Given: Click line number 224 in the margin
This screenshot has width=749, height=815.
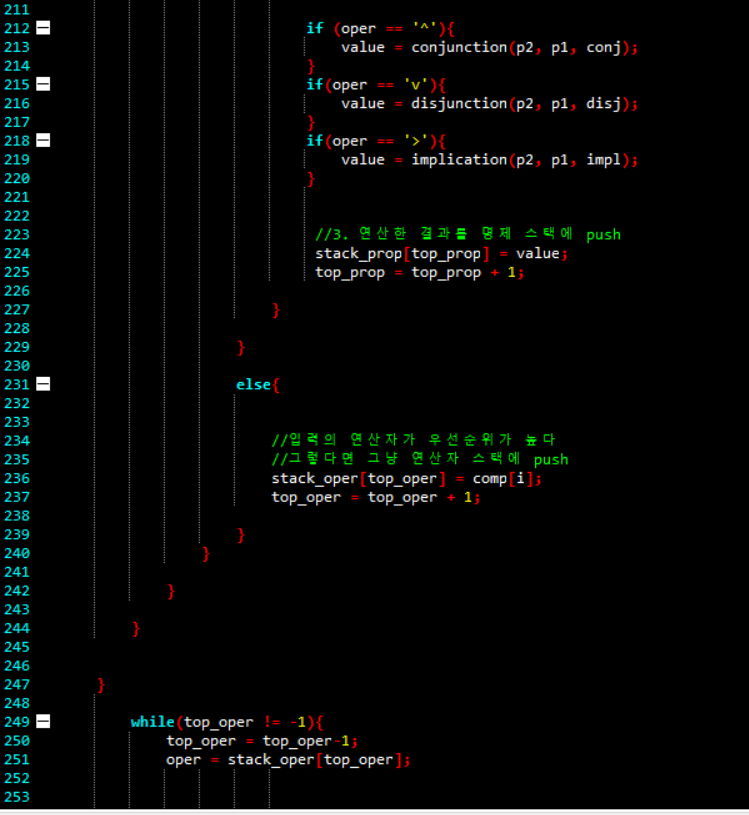Looking at the screenshot, I should click(17, 254).
